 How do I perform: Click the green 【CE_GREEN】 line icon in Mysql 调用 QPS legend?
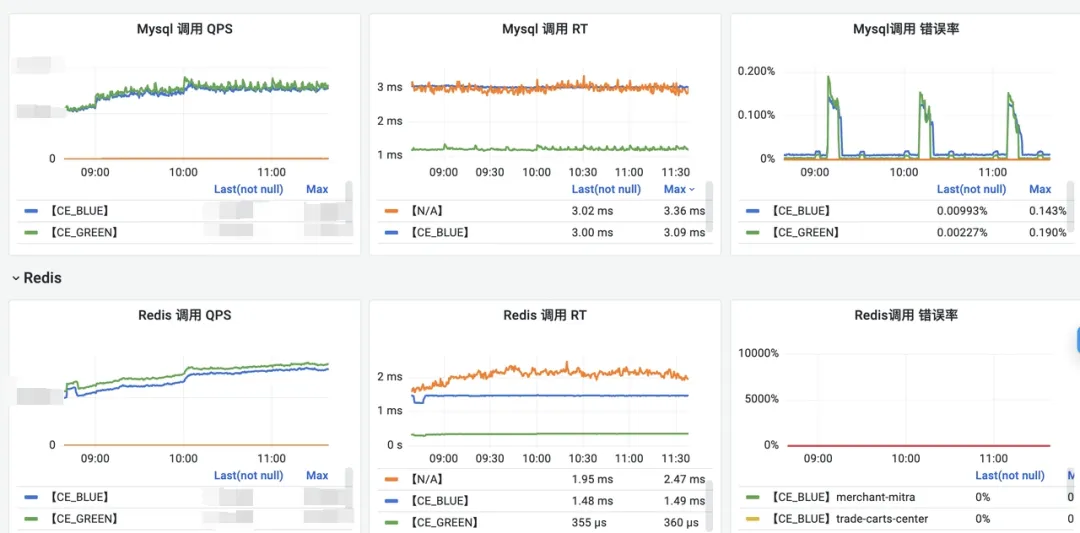[32, 233]
